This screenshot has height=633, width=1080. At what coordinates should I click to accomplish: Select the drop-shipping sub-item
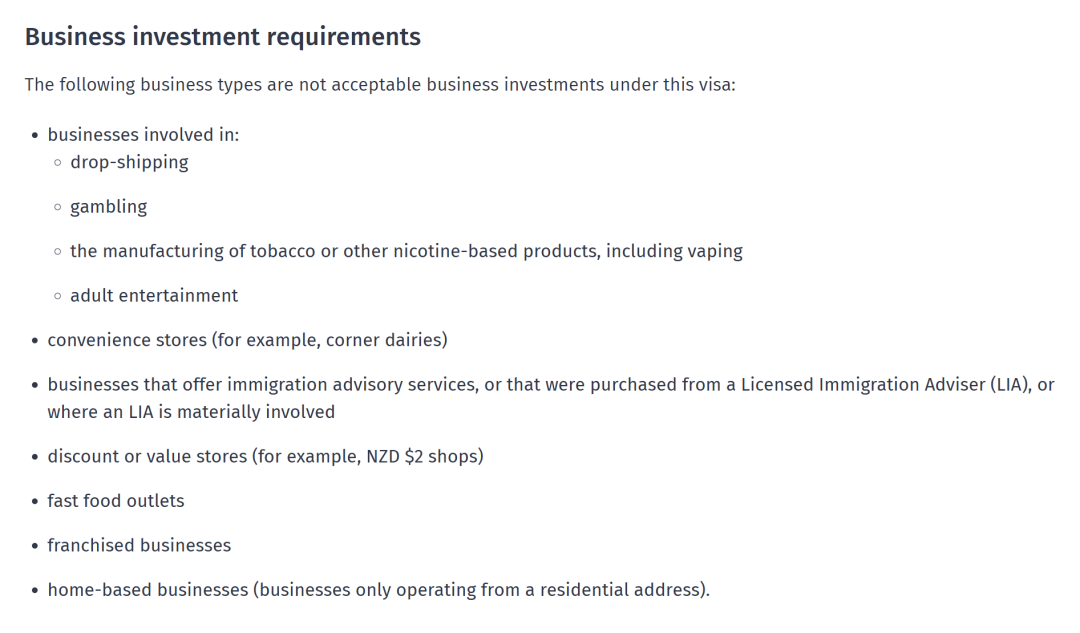point(129,163)
